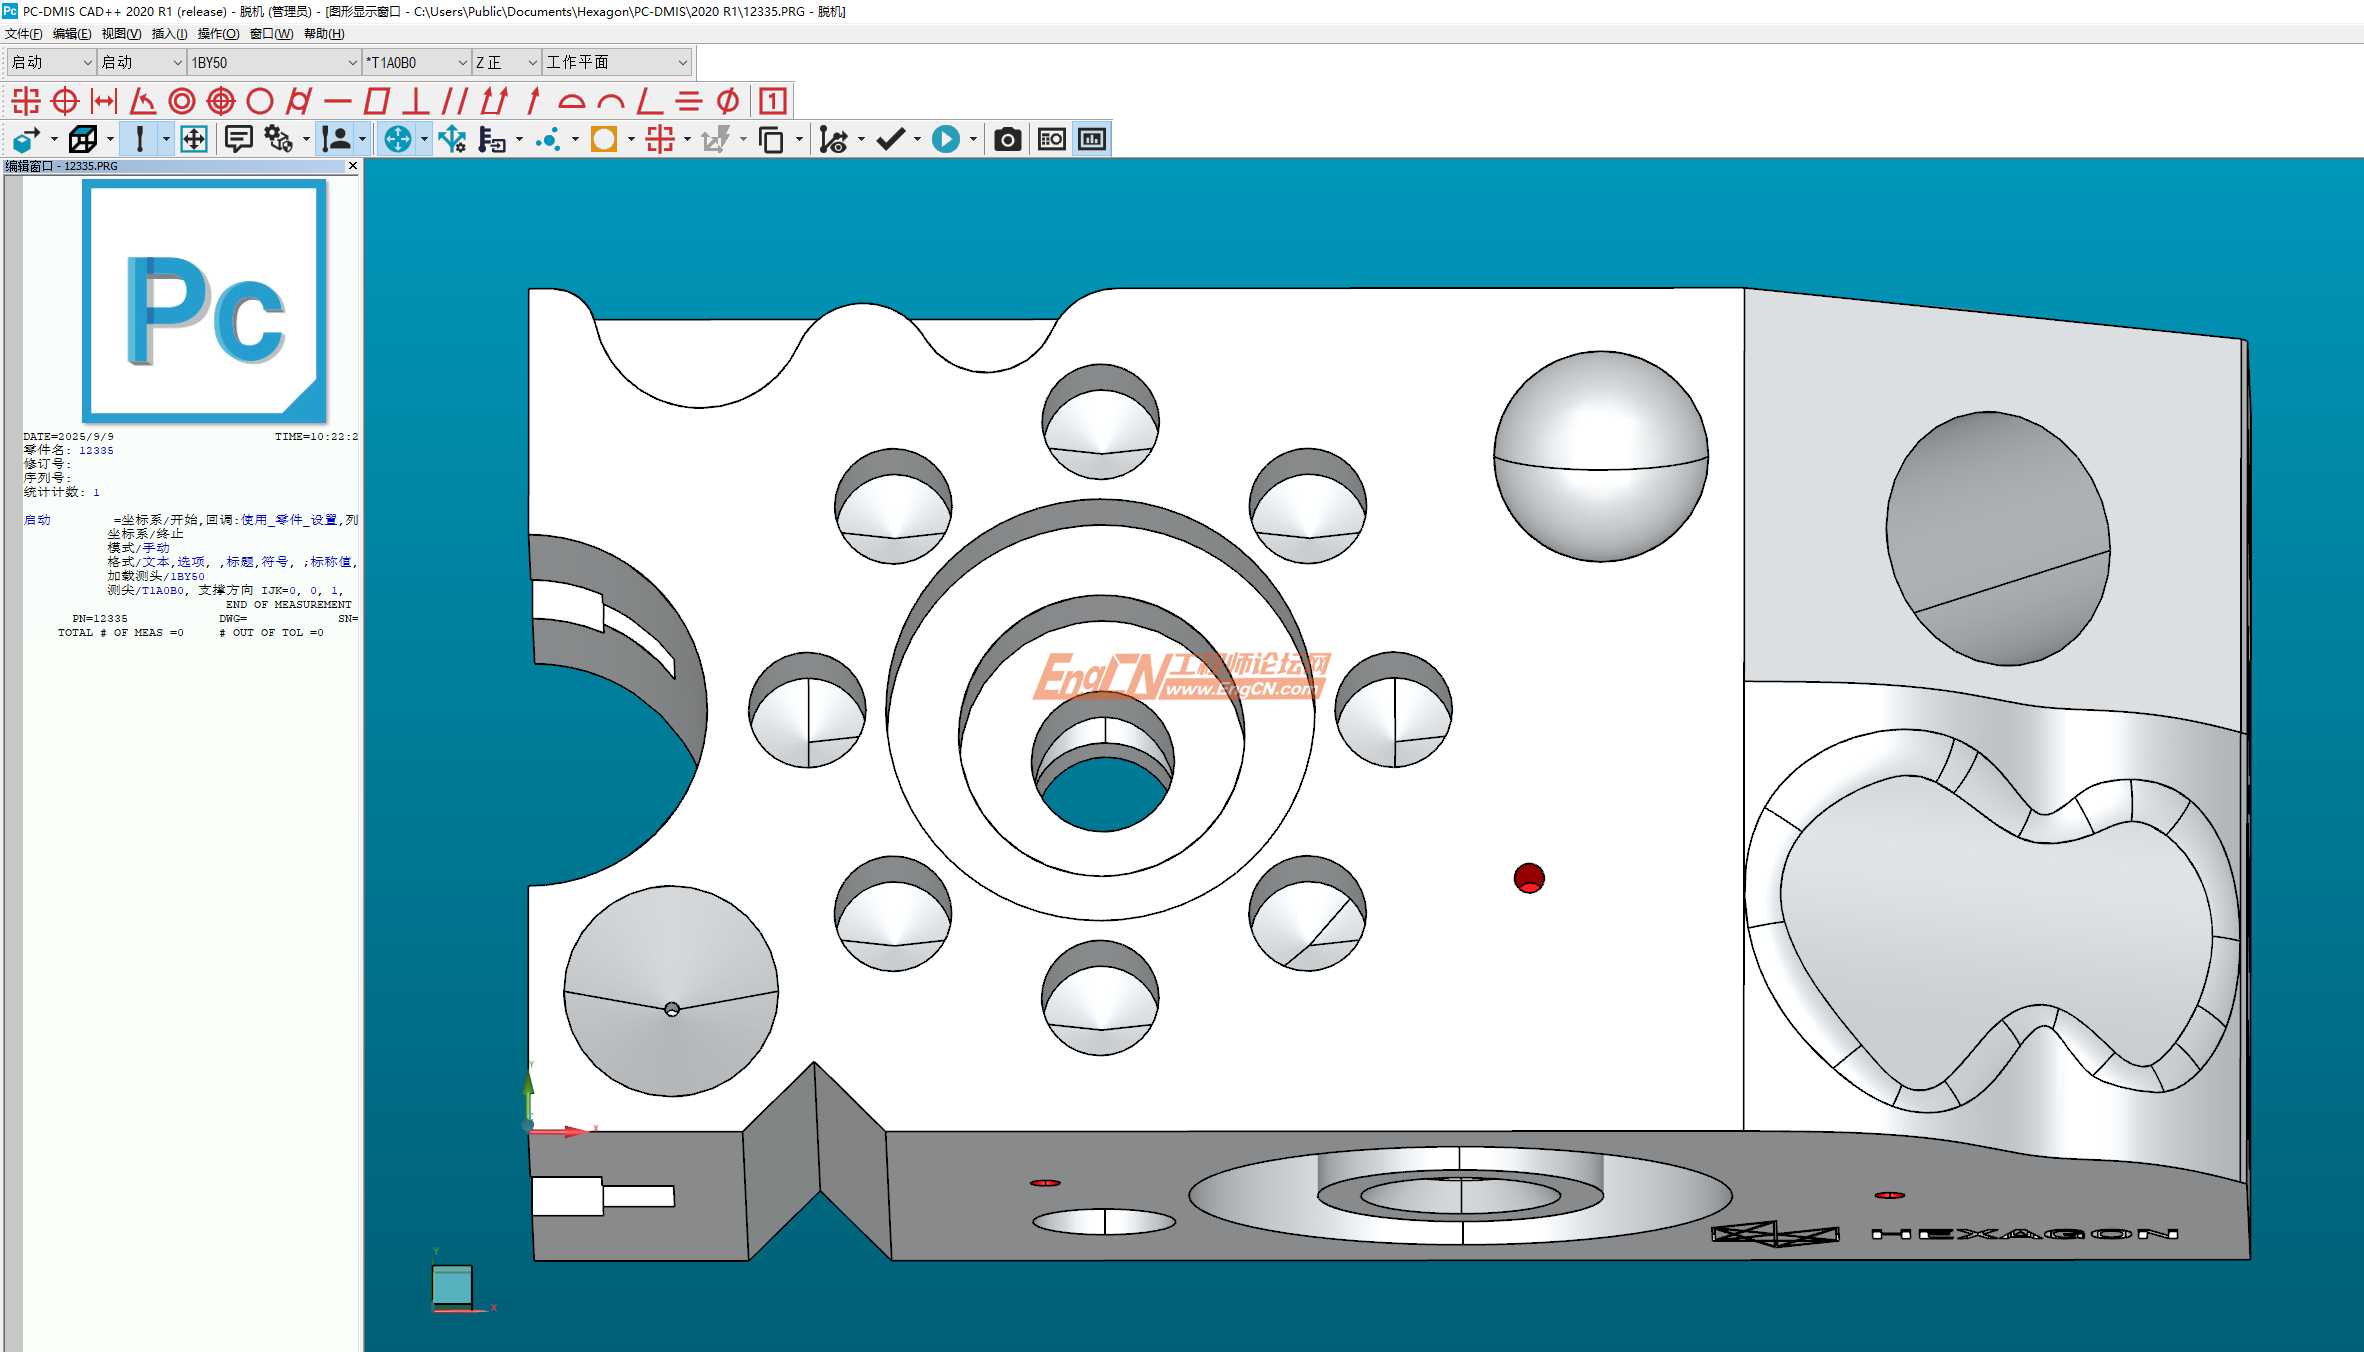Click the blue Execute play icon
Screen dimensions: 2364x1352
[x=945, y=139]
